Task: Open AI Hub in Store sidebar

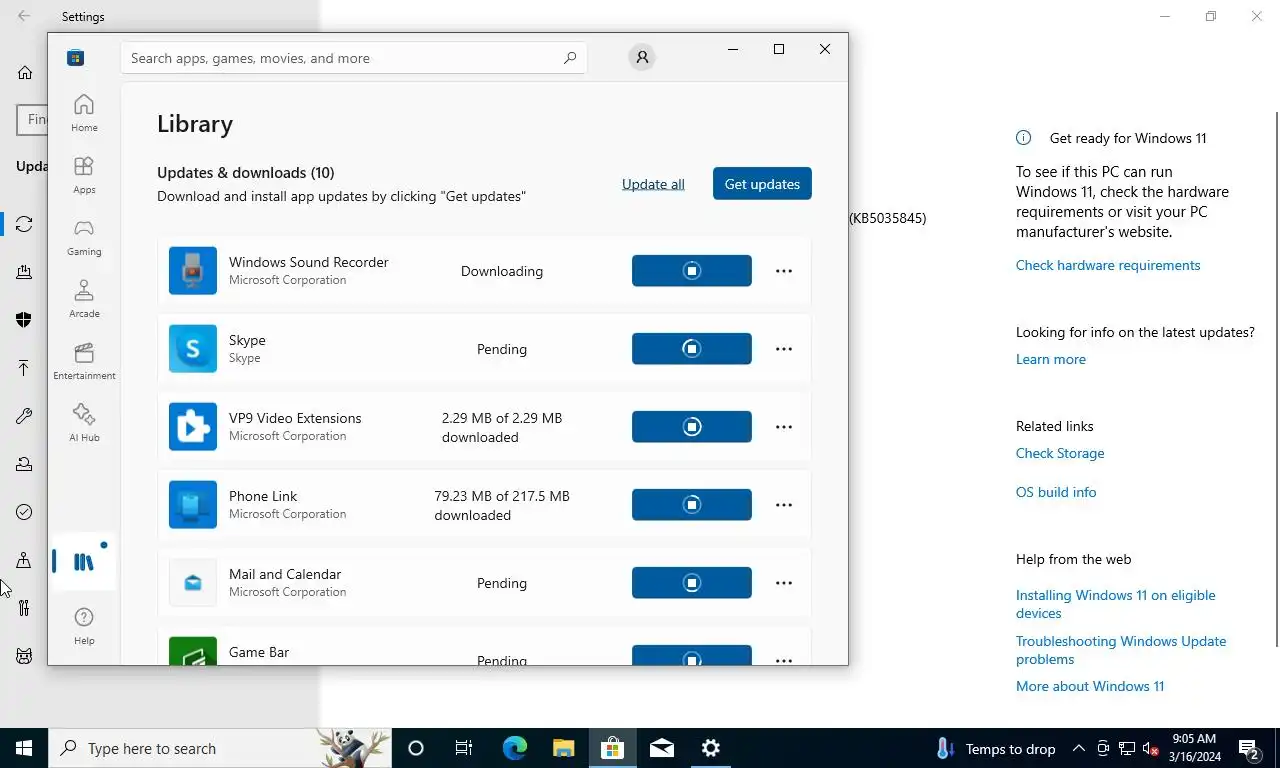Action: click(84, 423)
